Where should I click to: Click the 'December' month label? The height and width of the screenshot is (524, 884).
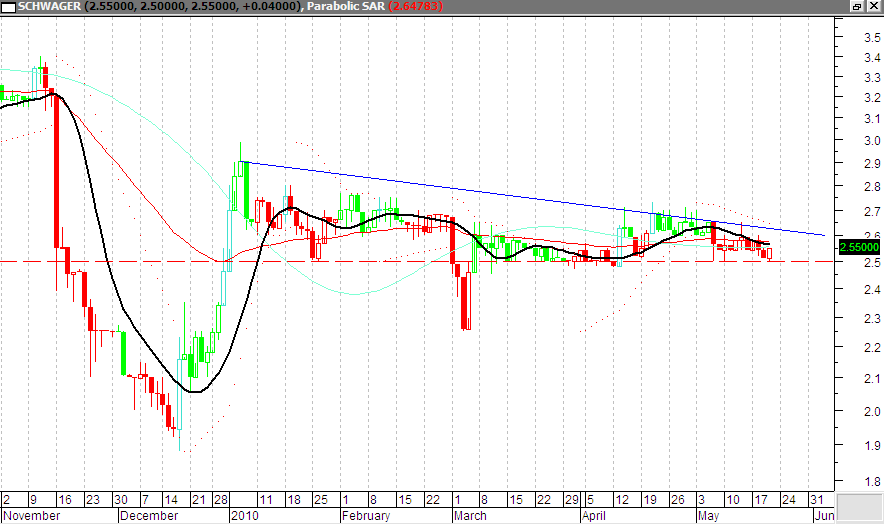coord(149,516)
